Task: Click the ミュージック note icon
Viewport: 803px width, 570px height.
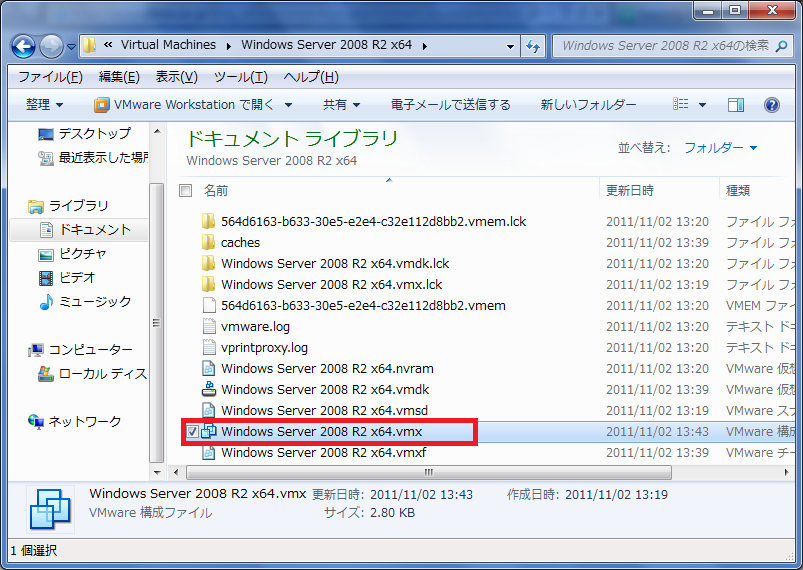Action: tap(46, 302)
